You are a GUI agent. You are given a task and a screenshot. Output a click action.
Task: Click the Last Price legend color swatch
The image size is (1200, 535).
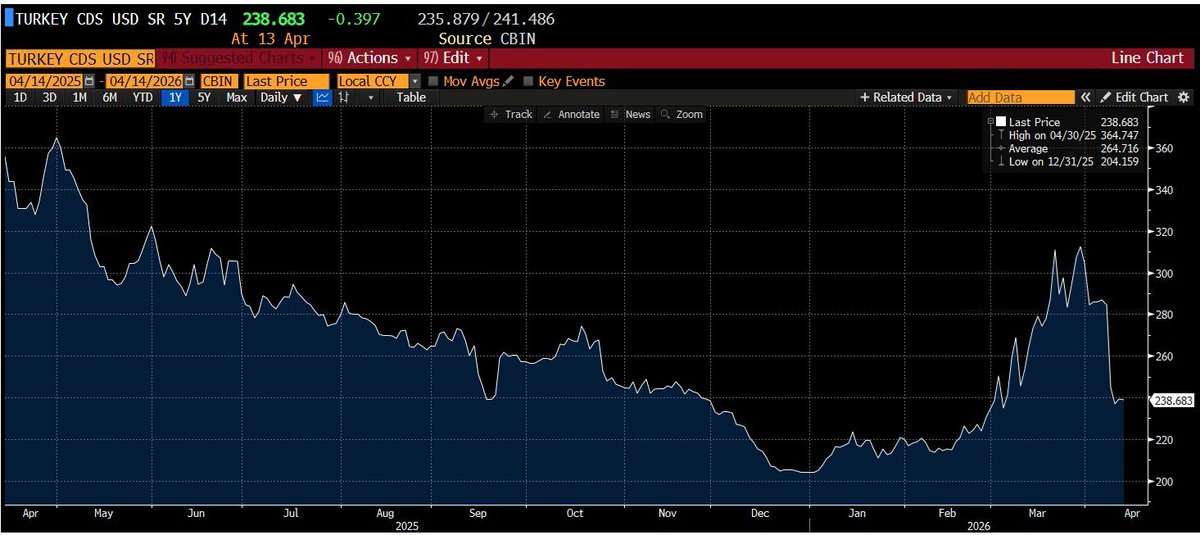click(x=1000, y=120)
